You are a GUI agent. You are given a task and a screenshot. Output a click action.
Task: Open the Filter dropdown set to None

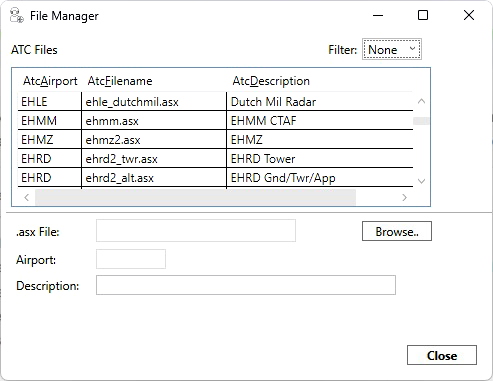click(x=392, y=49)
